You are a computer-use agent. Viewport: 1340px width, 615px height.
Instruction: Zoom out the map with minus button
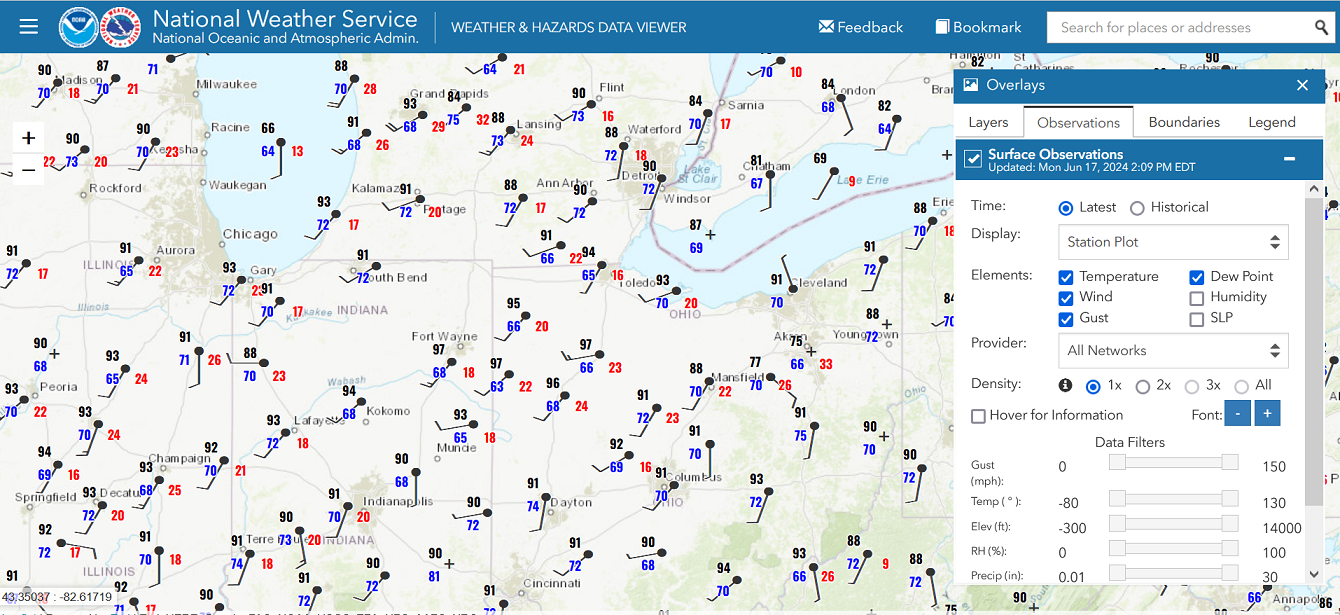[28, 169]
